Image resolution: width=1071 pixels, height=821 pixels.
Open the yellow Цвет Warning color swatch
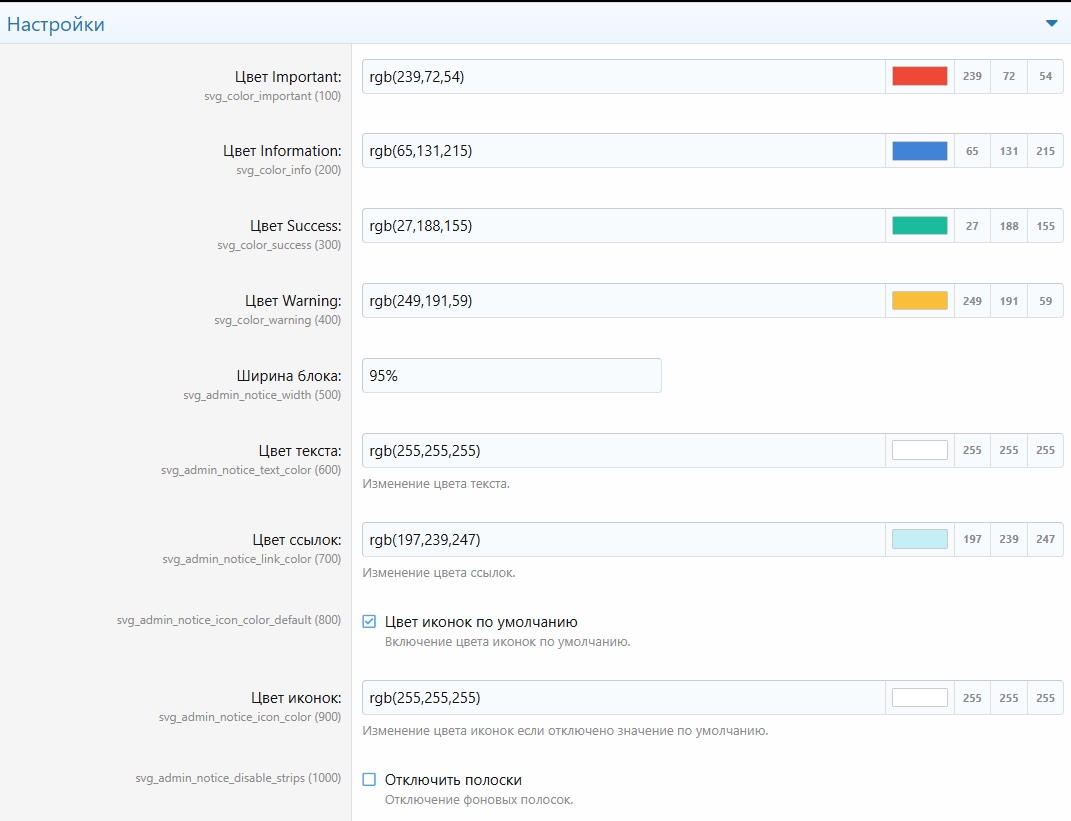(x=919, y=301)
